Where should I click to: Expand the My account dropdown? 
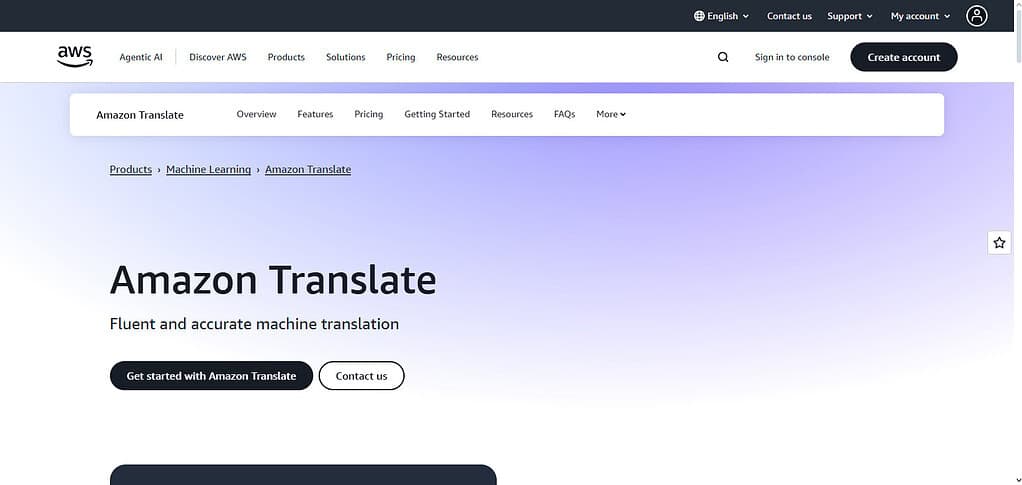[920, 16]
